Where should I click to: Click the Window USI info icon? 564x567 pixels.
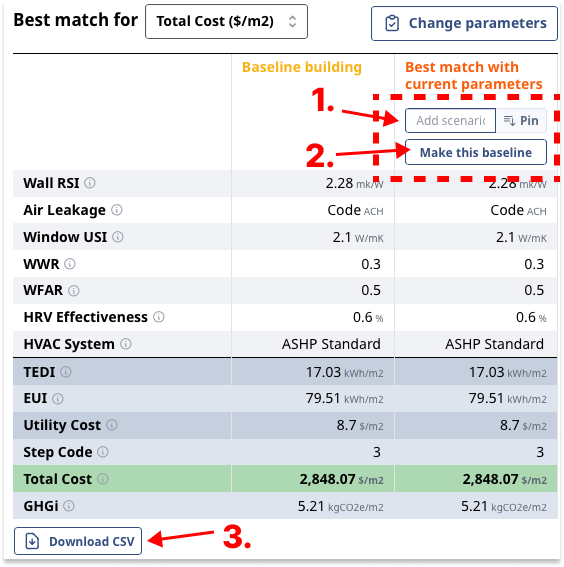click(118, 237)
